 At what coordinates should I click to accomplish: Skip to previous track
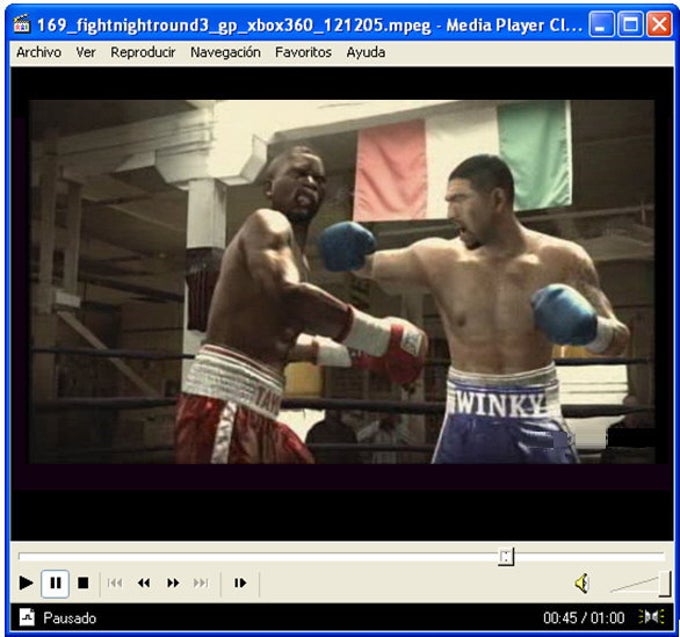pos(115,583)
